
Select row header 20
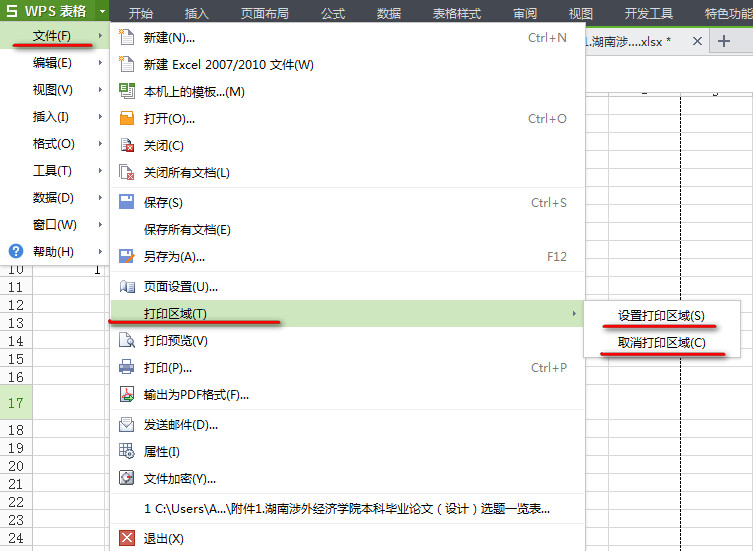click(16, 465)
